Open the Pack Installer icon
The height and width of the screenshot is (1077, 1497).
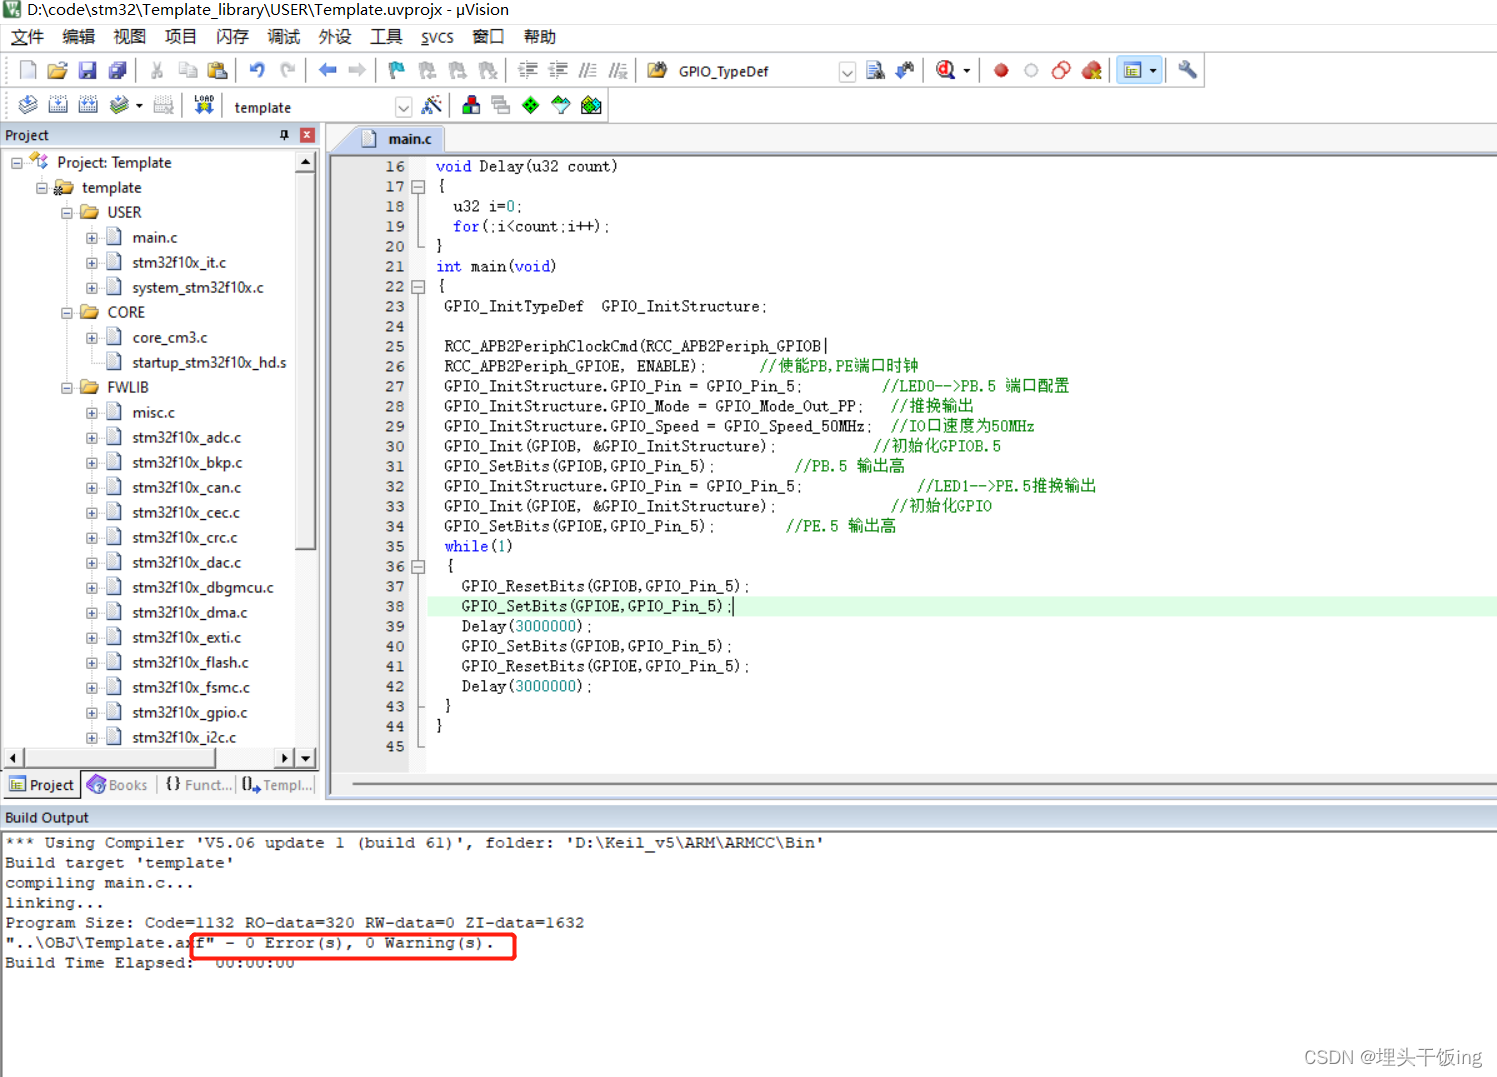click(x=591, y=105)
